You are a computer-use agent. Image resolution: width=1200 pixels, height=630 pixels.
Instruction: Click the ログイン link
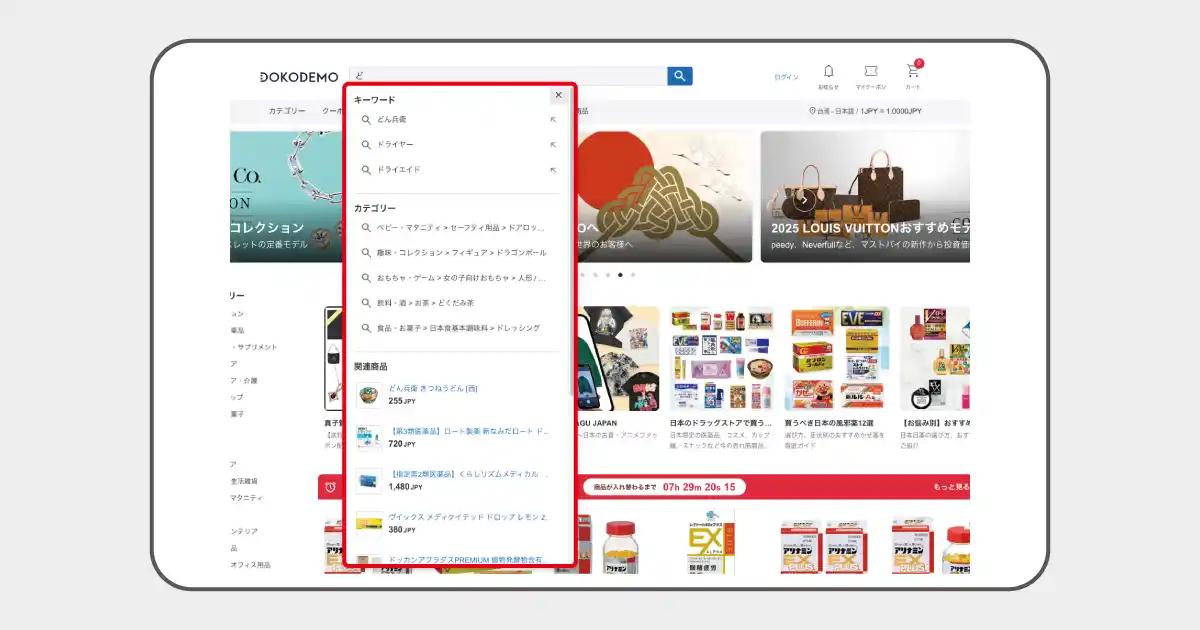pyautogui.click(x=786, y=77)
